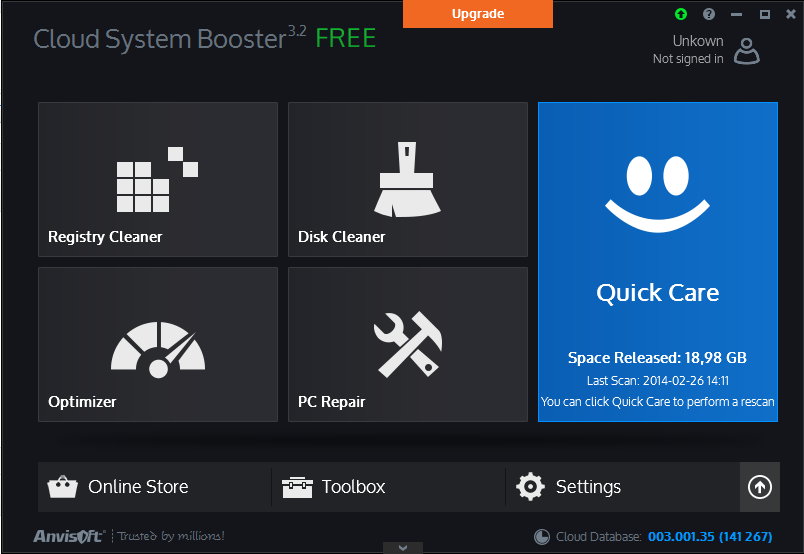The width and height of the screenshot is (804, 554).
Task: Click the circled up-arrow button
Action: [x=760, y=487]
